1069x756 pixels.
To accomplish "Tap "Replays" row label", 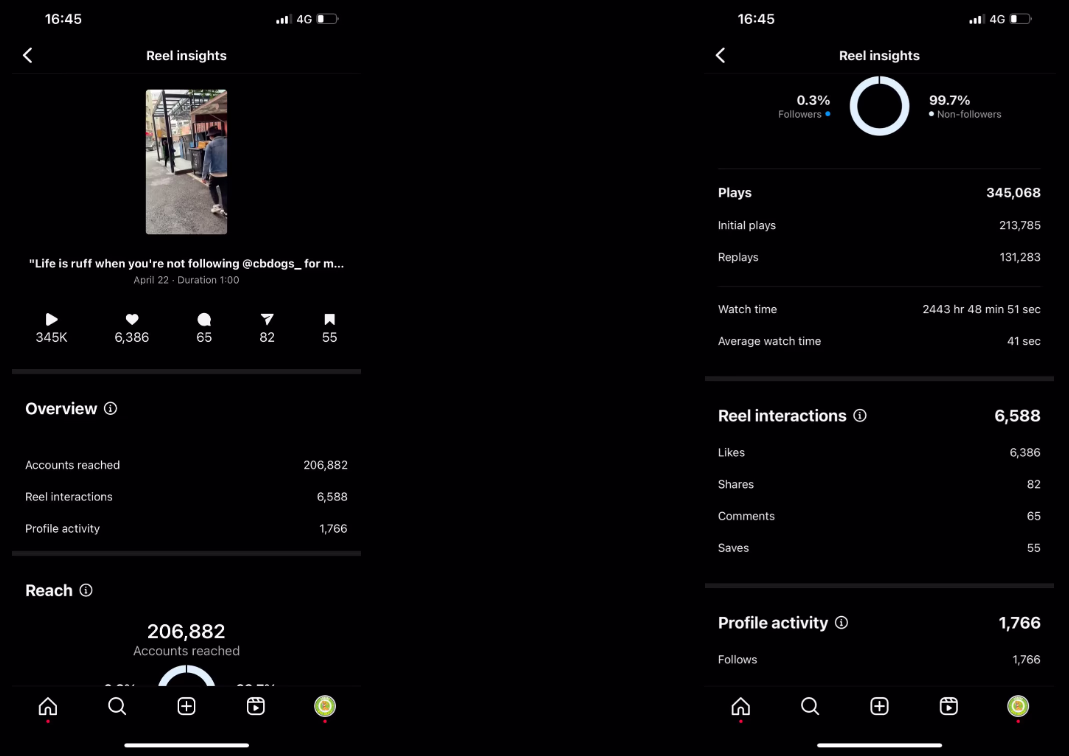I will (x=738, y=257).
